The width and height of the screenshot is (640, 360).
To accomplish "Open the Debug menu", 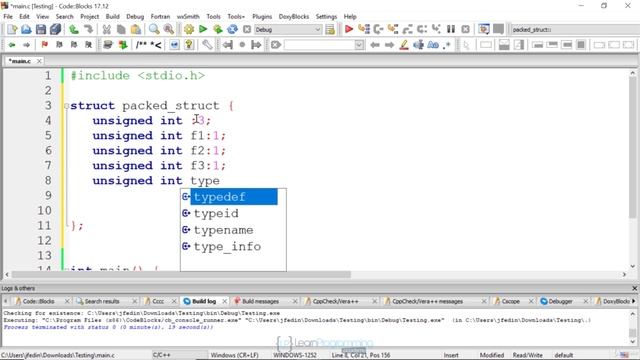I will pos(135,17).
